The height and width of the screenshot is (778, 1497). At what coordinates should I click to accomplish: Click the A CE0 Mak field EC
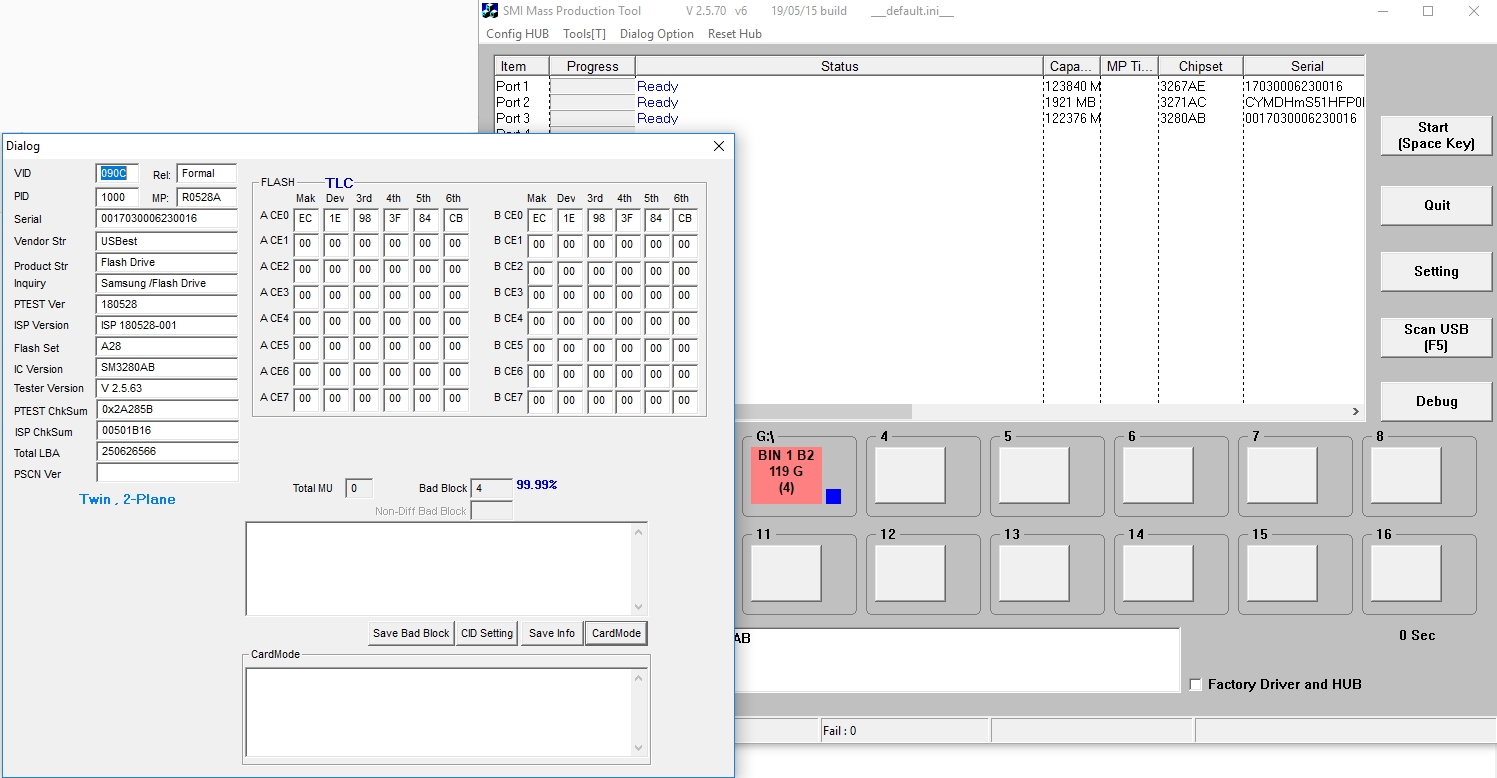tap(306, 217)
